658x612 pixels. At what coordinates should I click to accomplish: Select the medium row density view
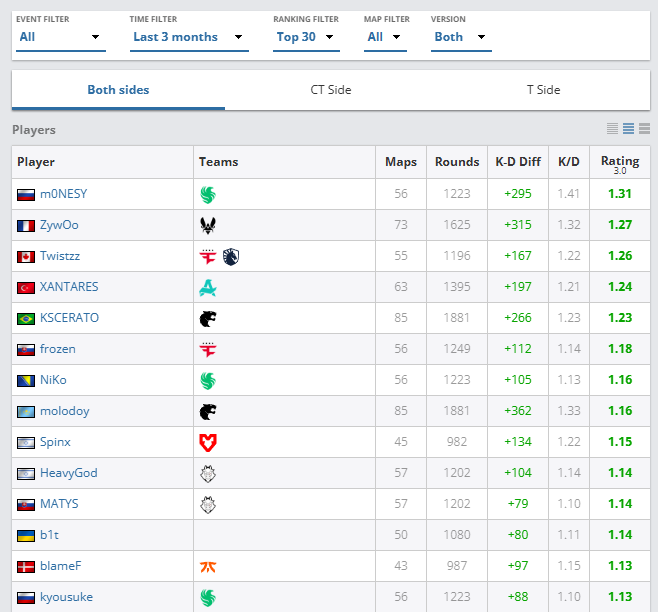[628, 129]
